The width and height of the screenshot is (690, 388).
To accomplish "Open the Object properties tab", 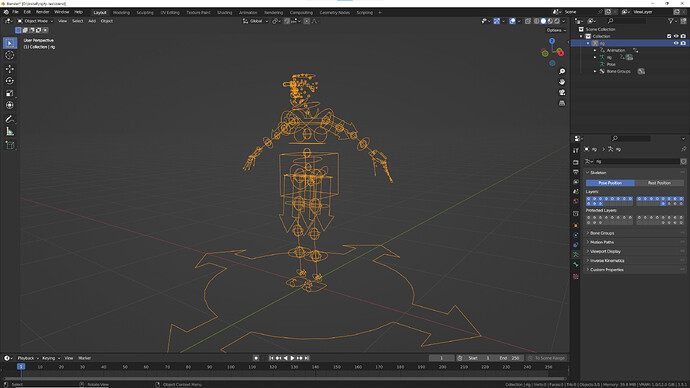I will [576, 225].
